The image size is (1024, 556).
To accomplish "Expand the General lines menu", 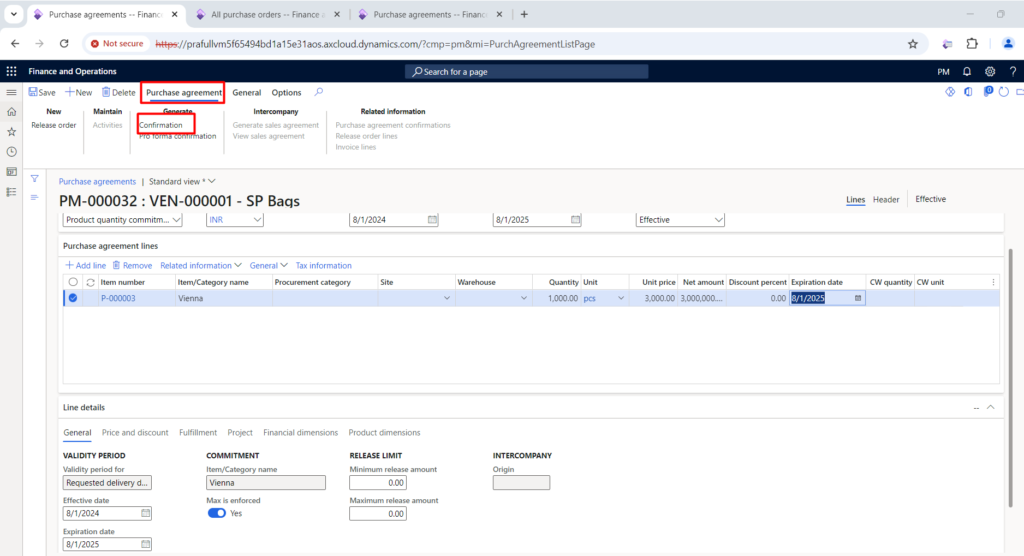I will [268, 265].
